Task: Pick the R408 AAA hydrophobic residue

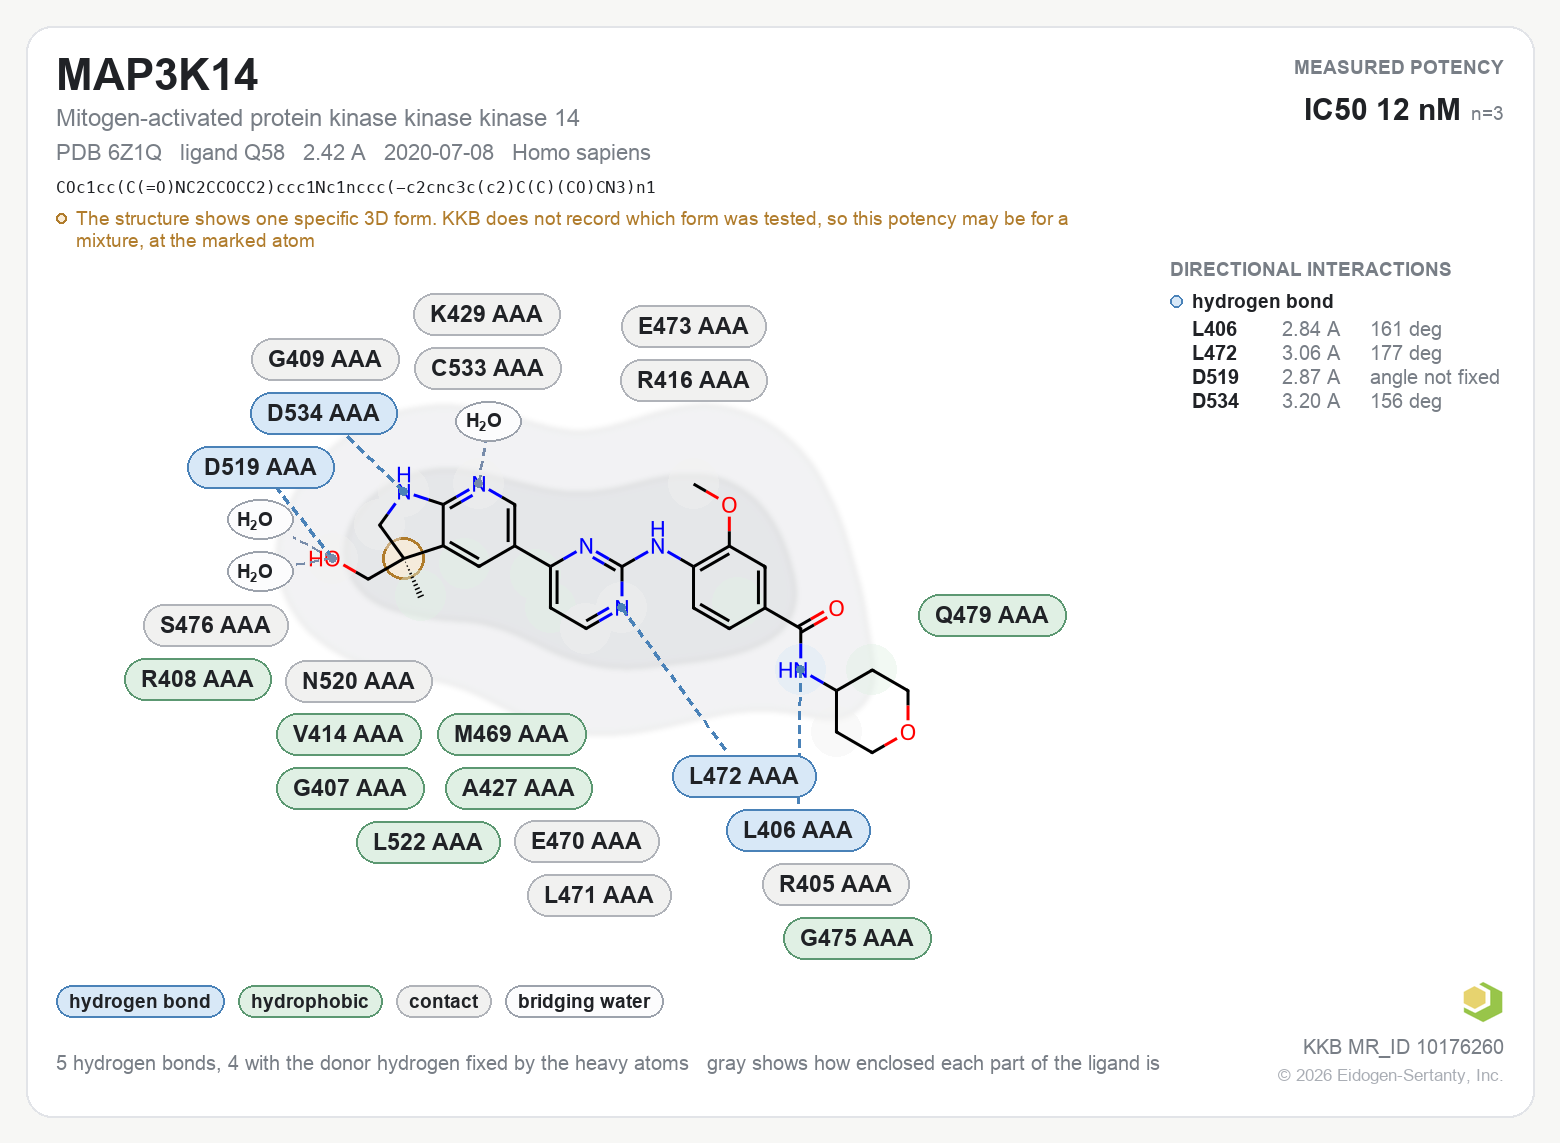Action: pyautogui.click(x=198, y=679)
